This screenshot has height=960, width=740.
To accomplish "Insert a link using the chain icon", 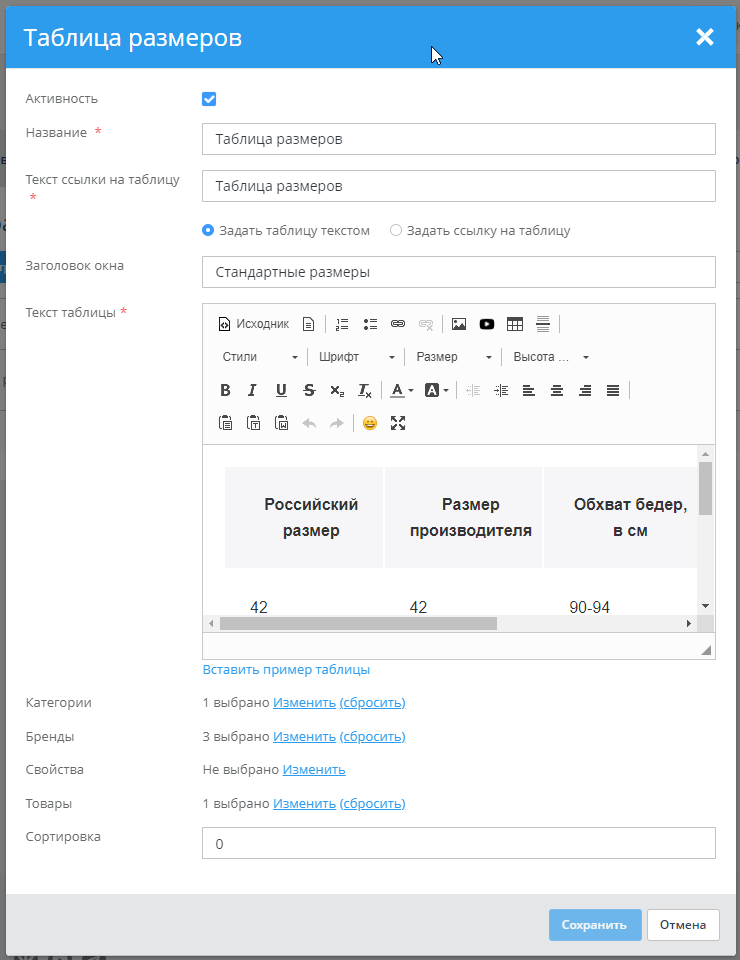I will click(398, 324).
